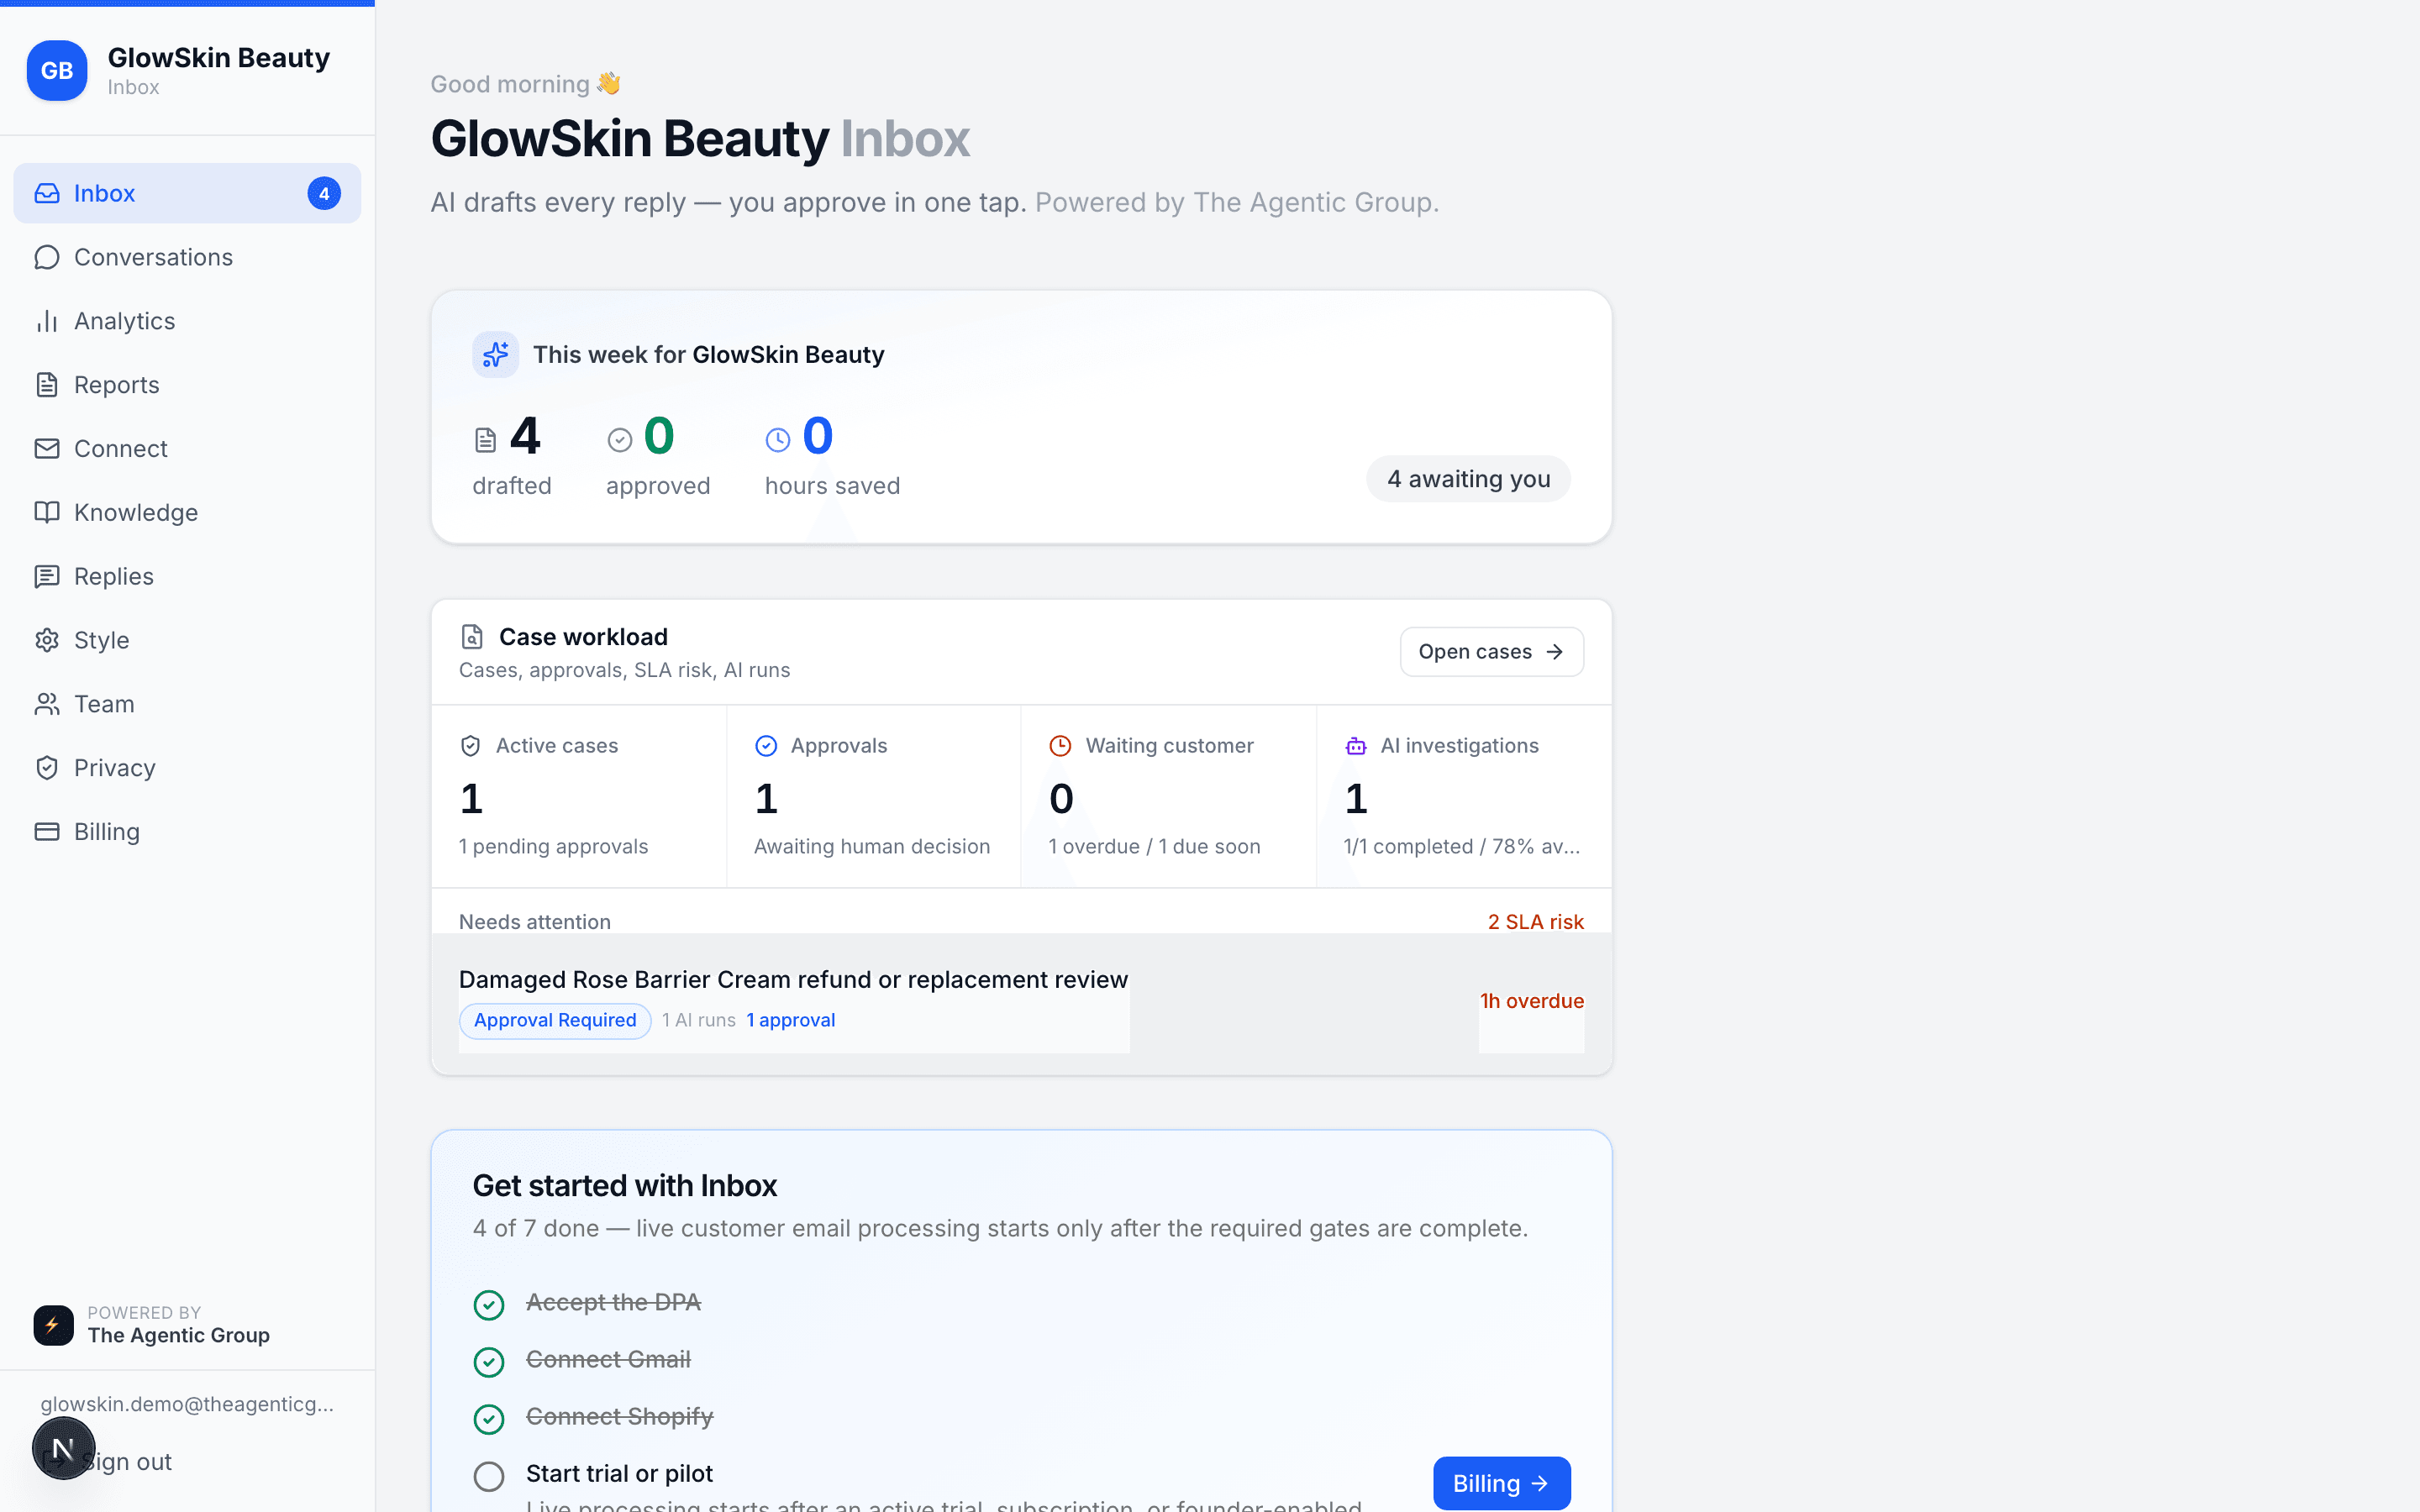Click the Active cases shield icon

(470, 746)
